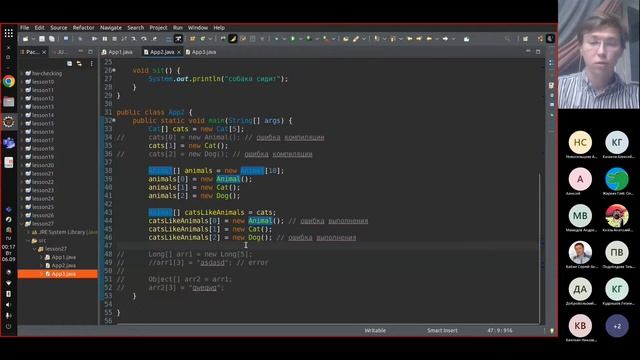Click the Pin Editor toolbar icon
The width and height of the screenshot is (640, 360).
click(x=467, y=39)
